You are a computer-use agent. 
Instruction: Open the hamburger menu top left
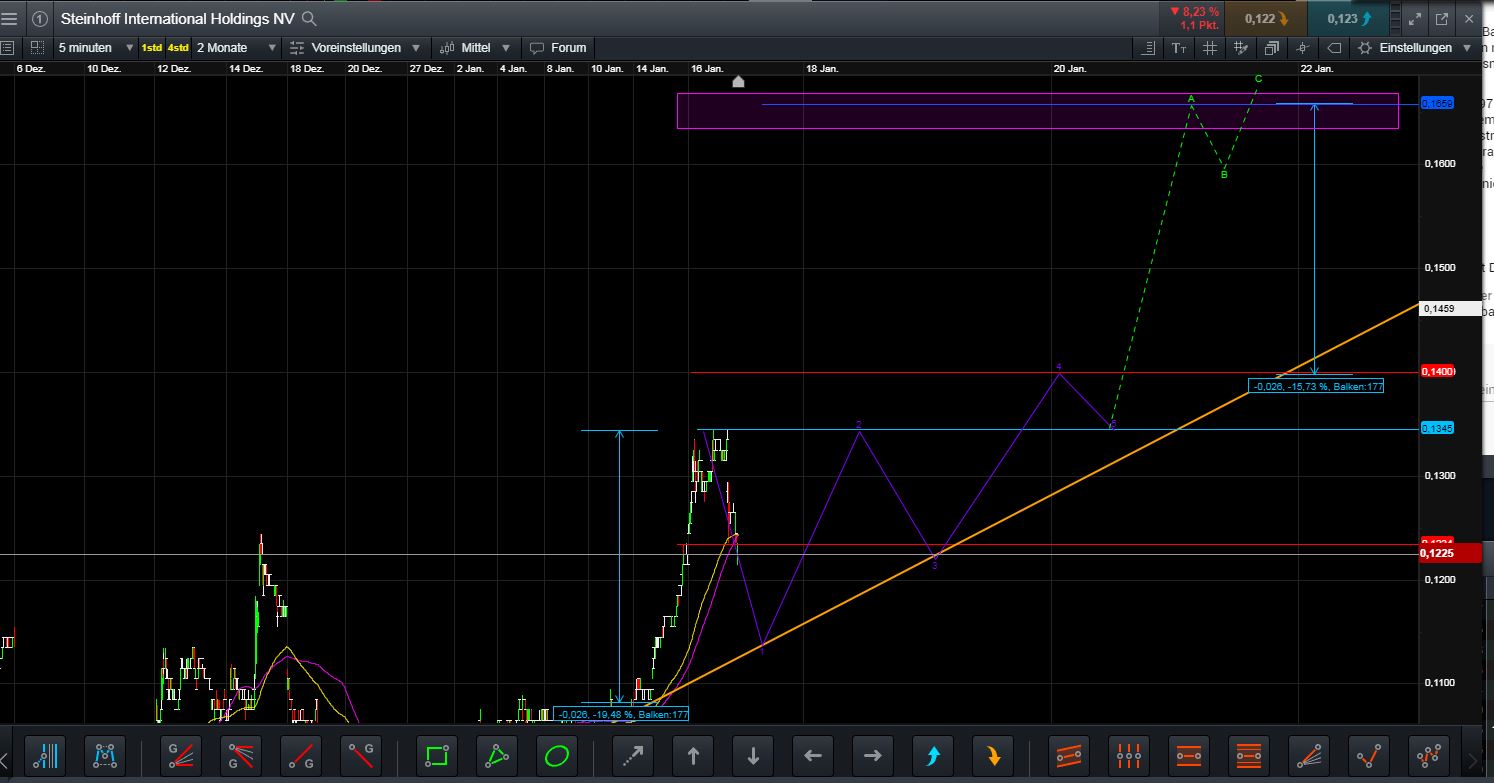point(11,17)
